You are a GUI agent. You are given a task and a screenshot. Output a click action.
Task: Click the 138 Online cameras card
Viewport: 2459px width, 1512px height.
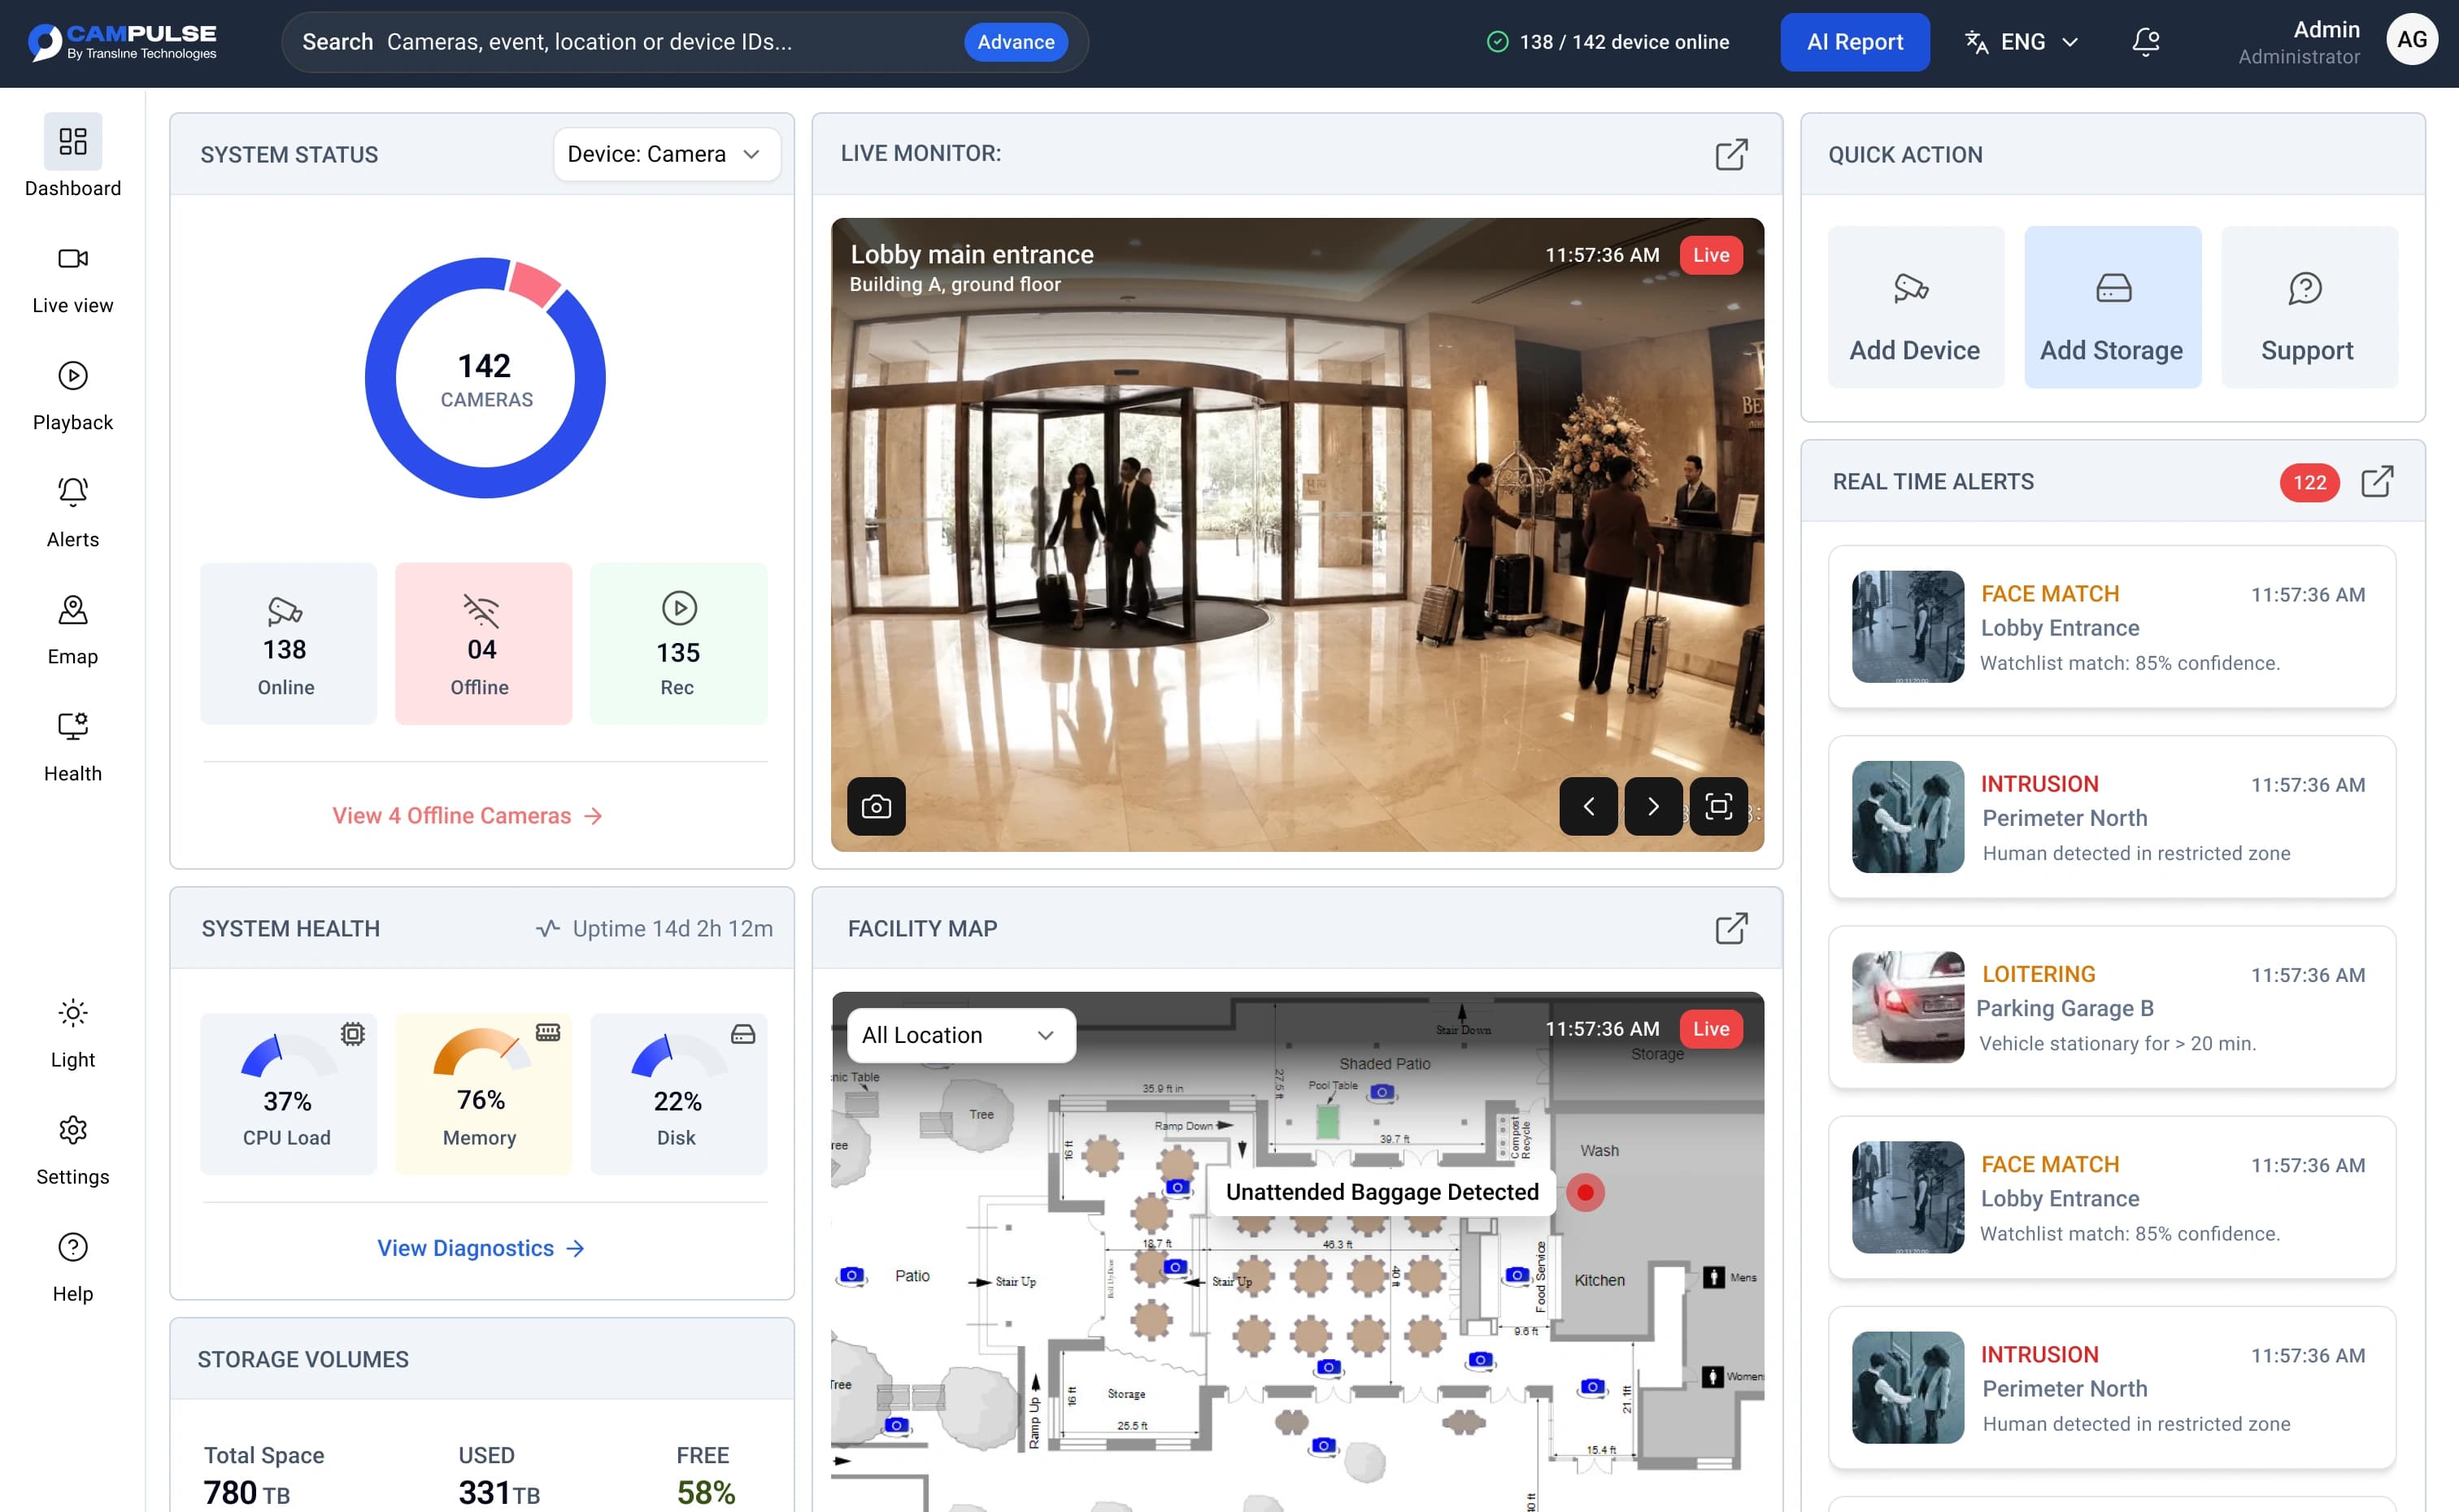pyautogui.click(x=288, y=643)
